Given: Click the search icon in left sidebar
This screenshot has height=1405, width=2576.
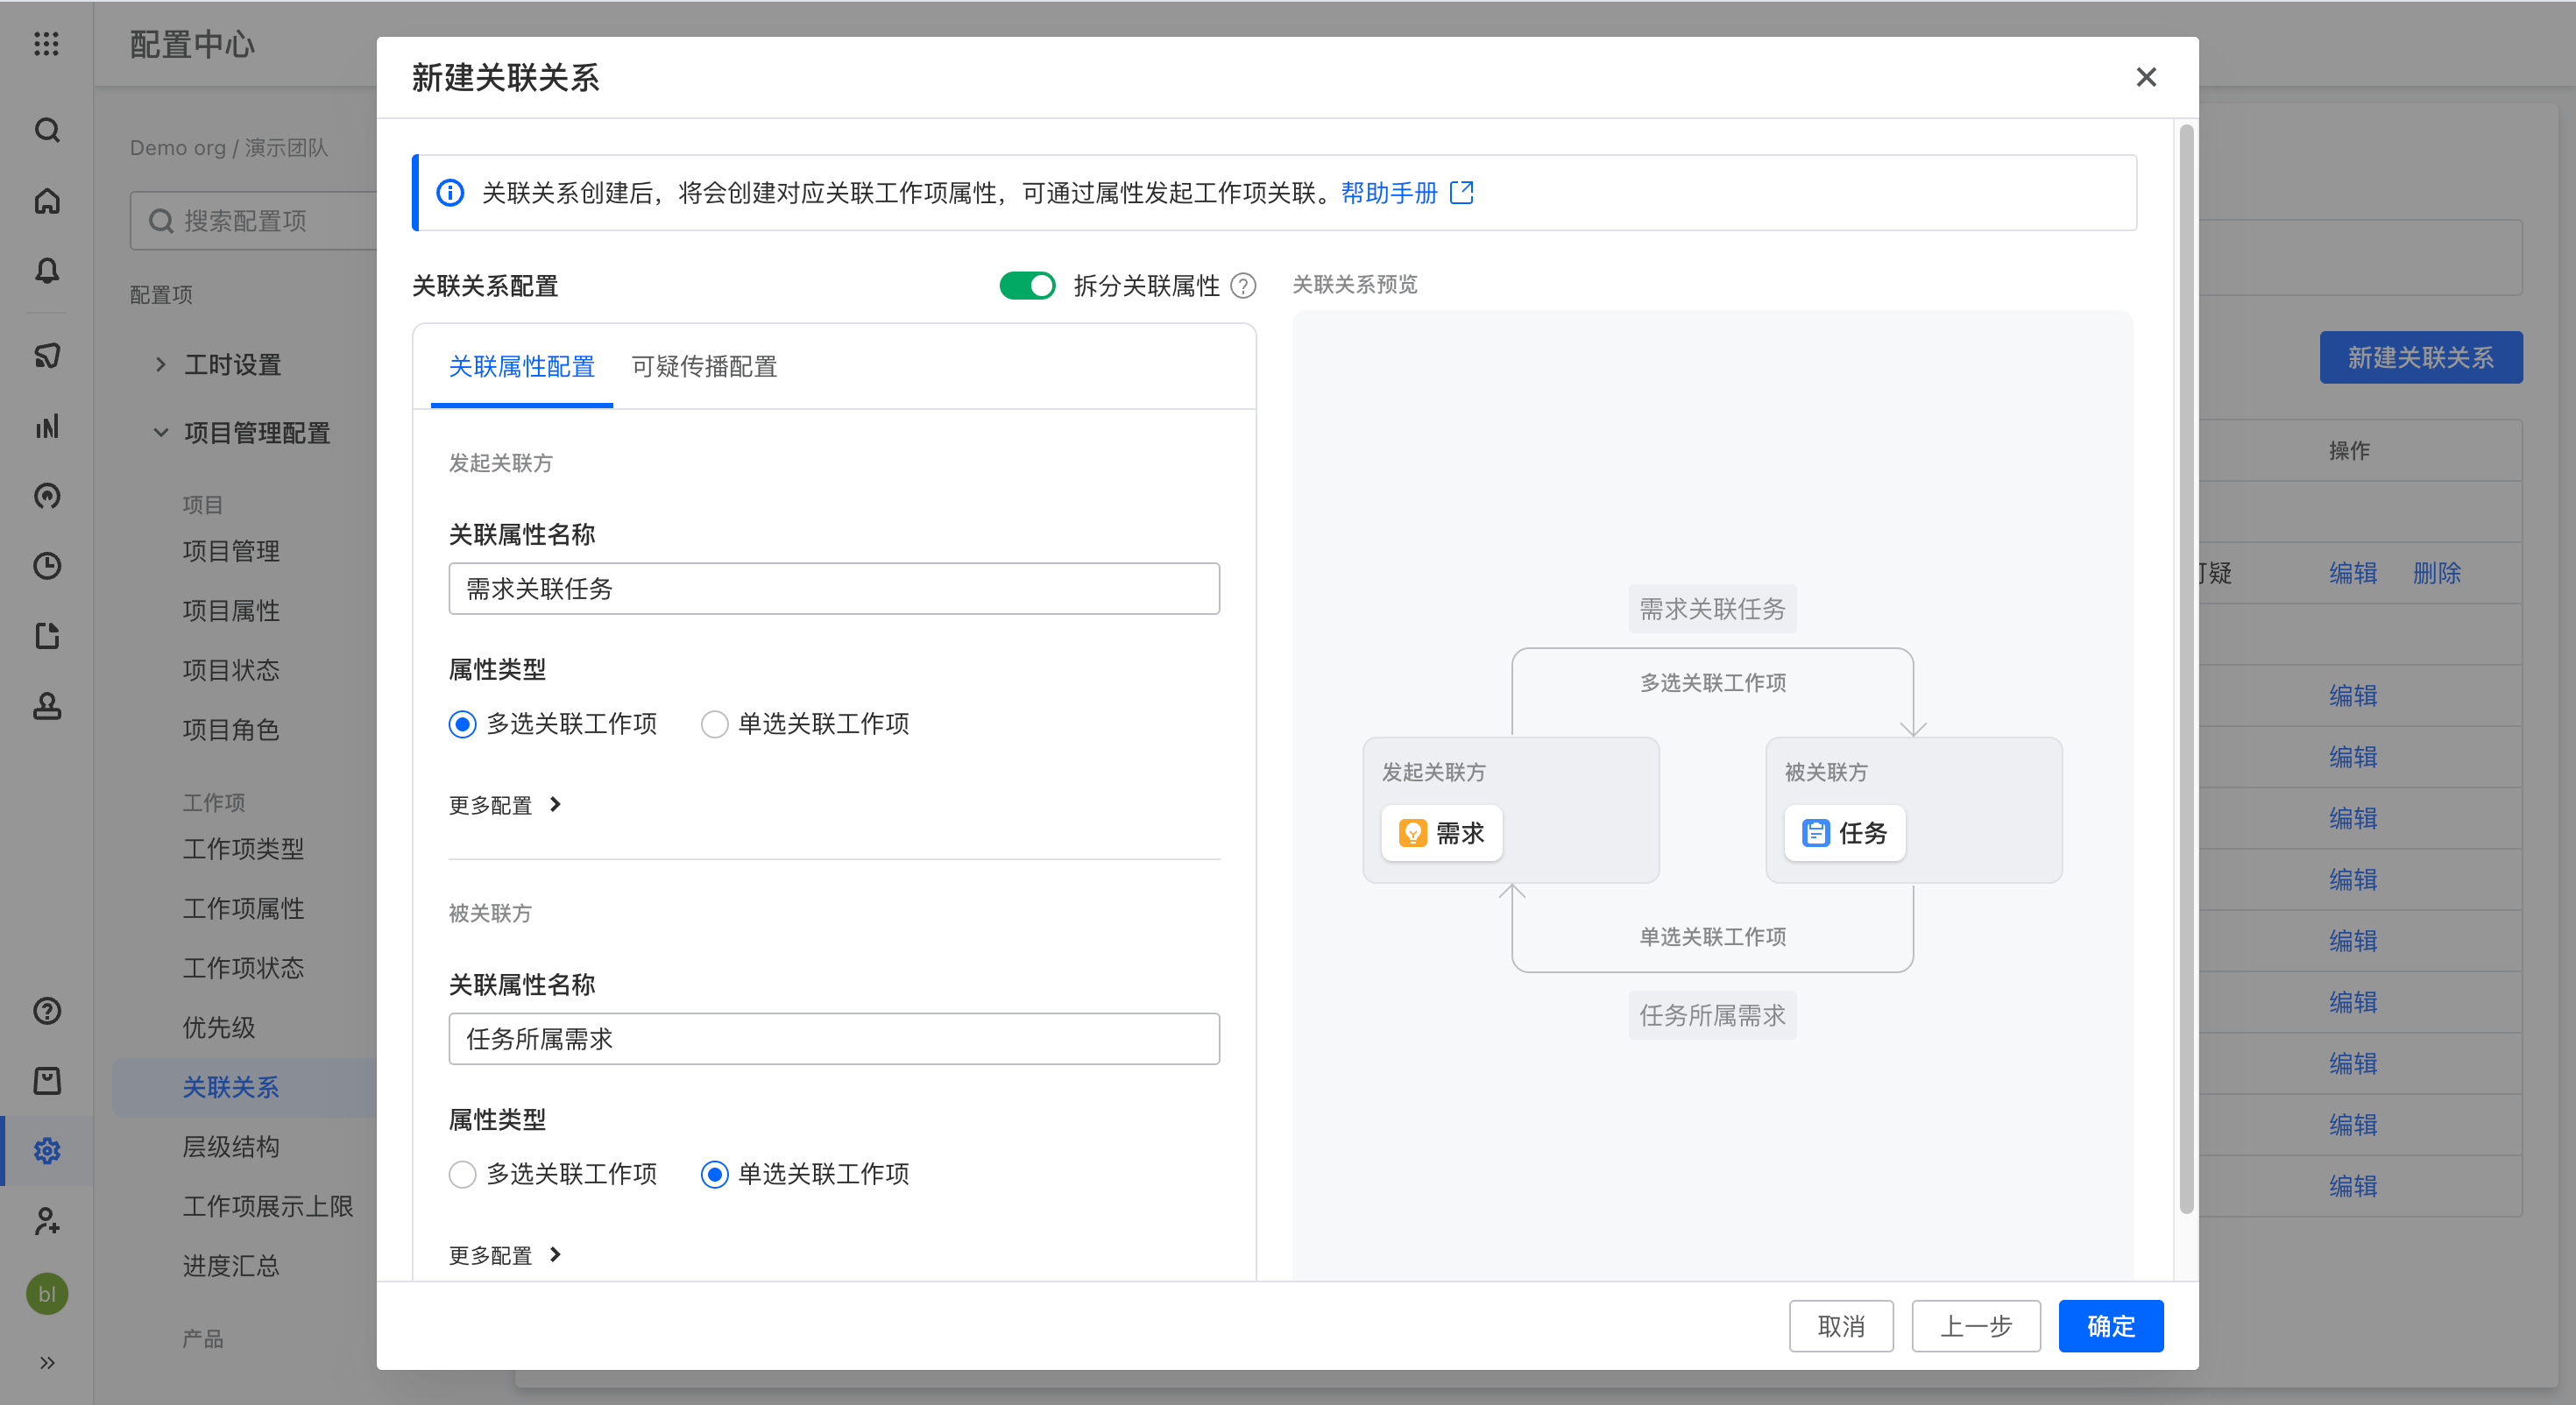Looking at the screenshot, I should (x=46, y=130).
